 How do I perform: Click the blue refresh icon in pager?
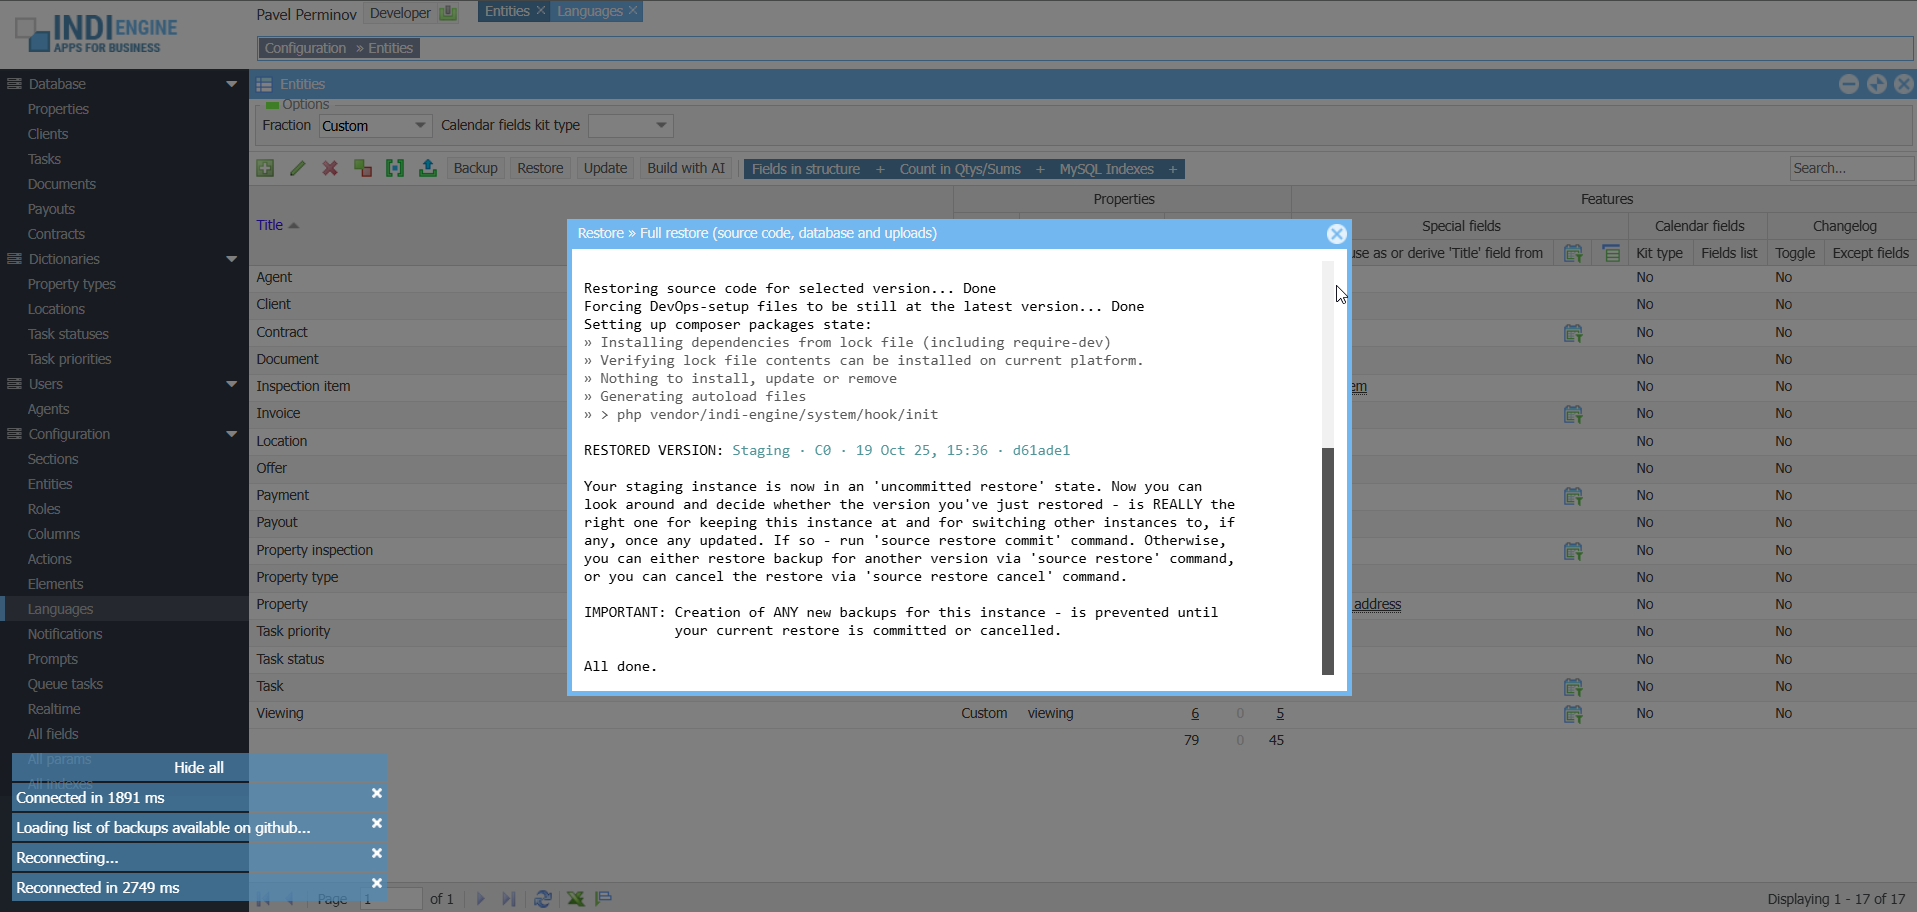pyautogui.click(x=543, y=898)
